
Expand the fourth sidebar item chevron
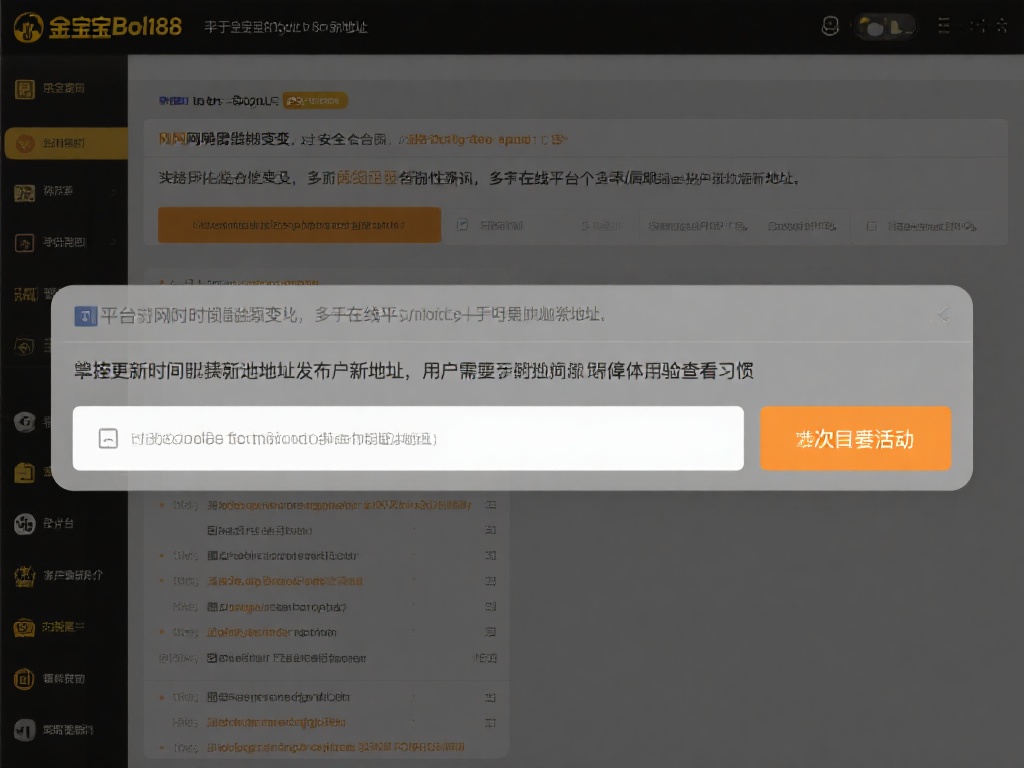(113, 241)
